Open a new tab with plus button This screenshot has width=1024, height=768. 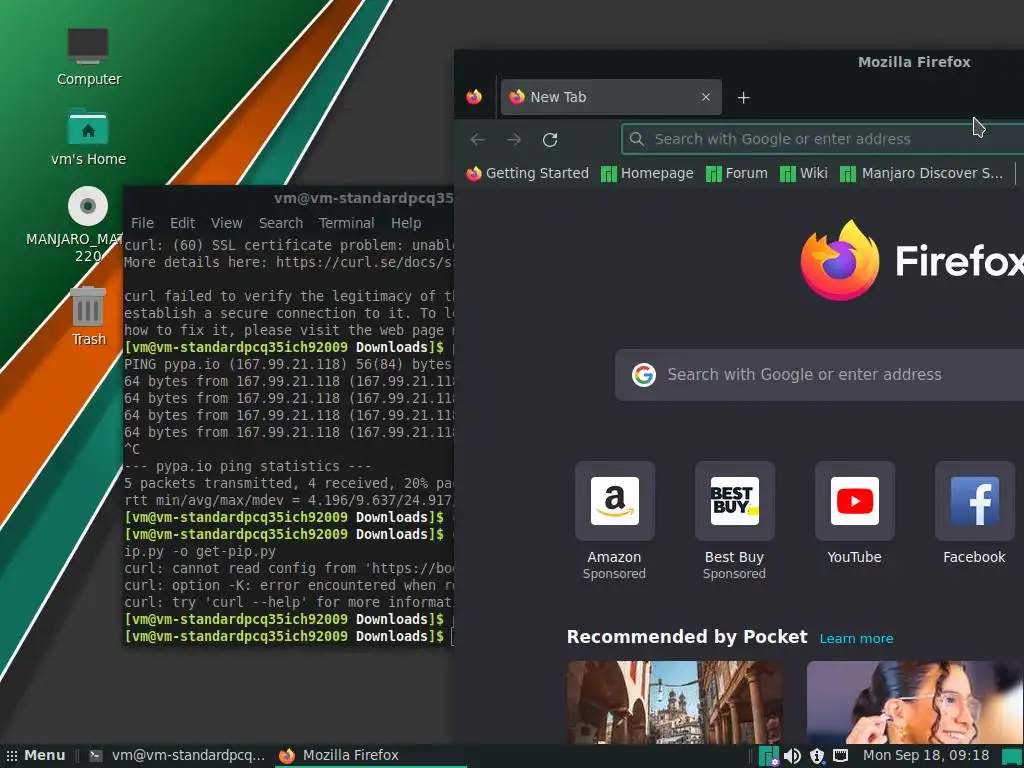743,97
